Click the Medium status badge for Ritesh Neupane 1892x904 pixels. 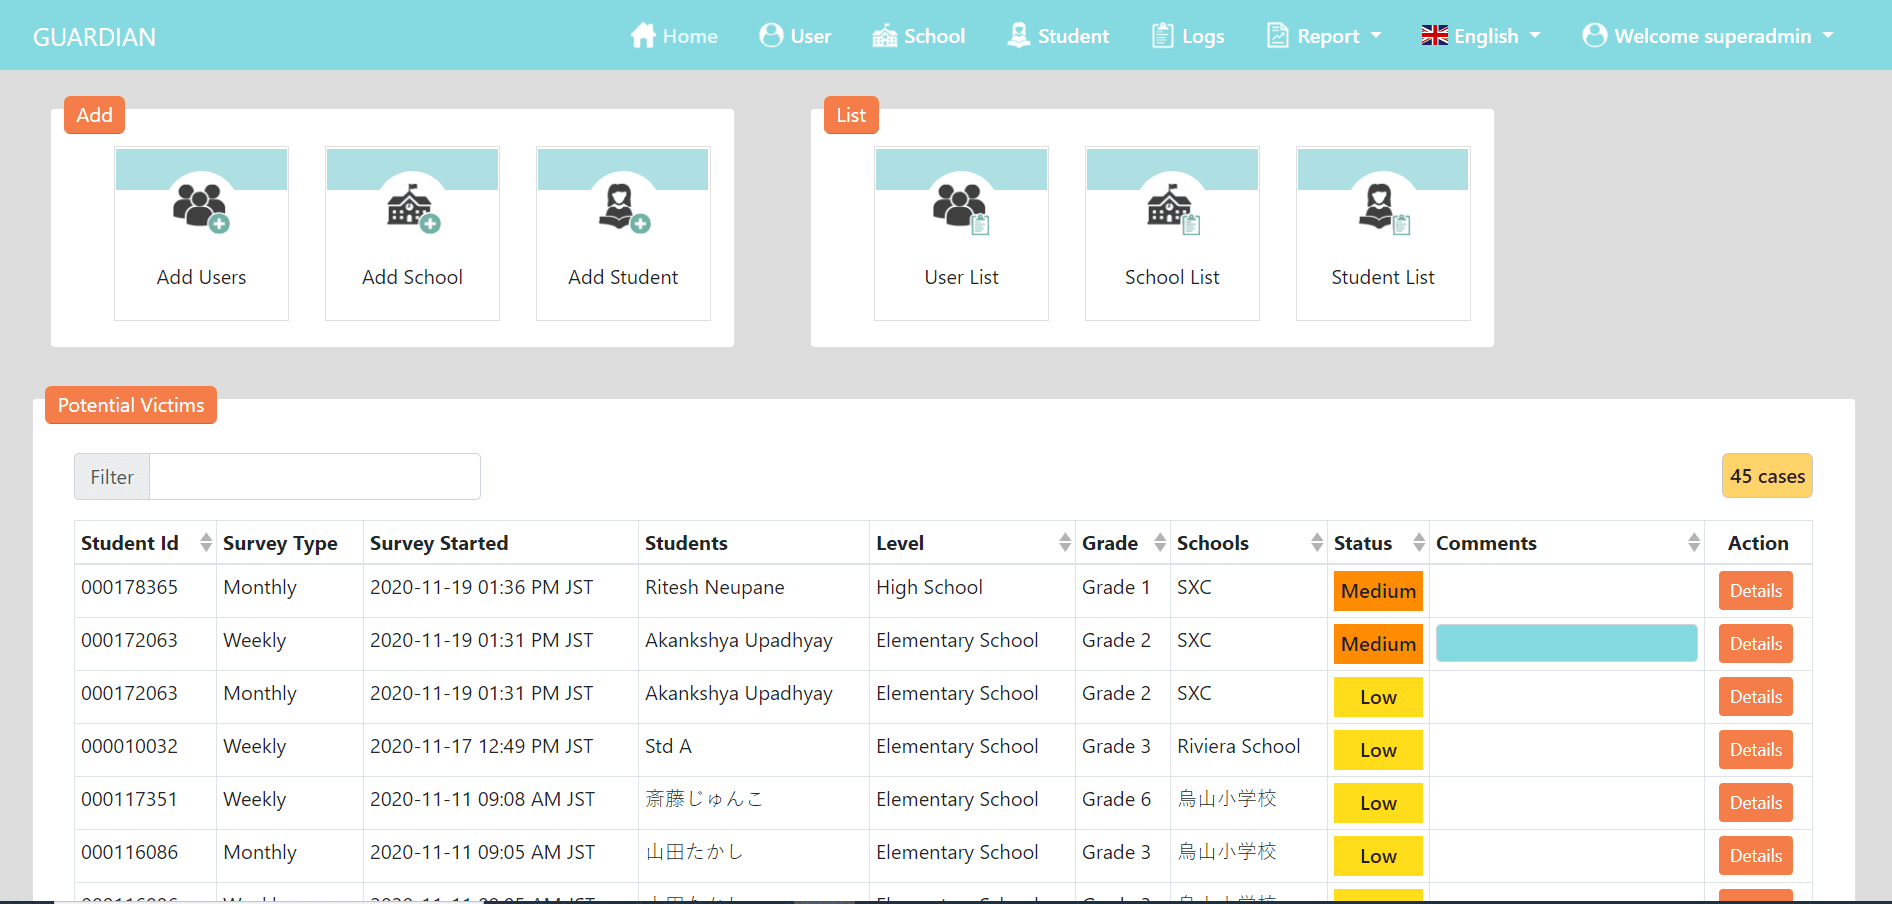1378,591
